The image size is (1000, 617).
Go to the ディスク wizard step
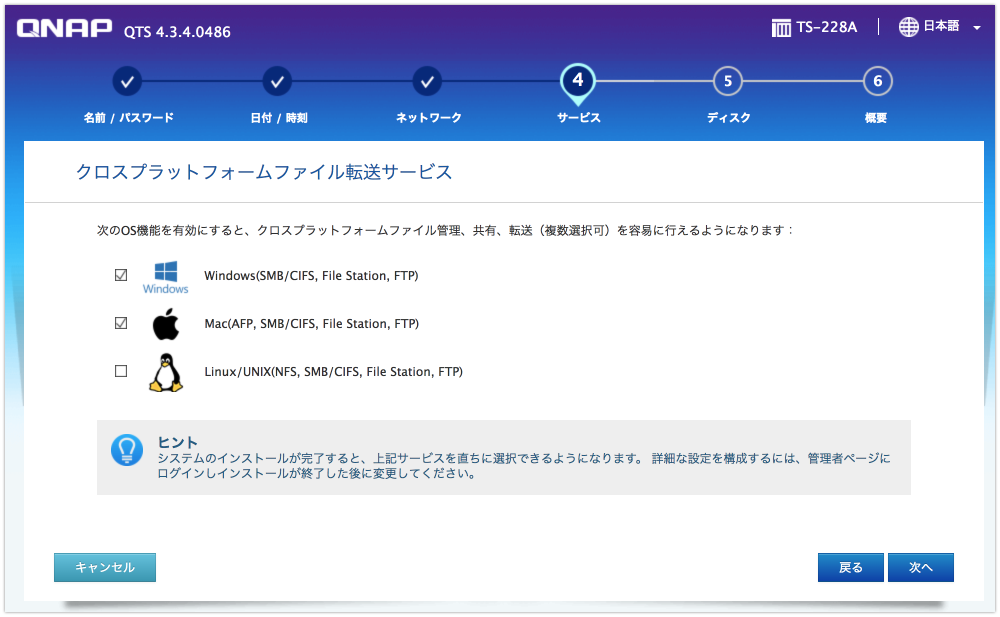point(728,81)
